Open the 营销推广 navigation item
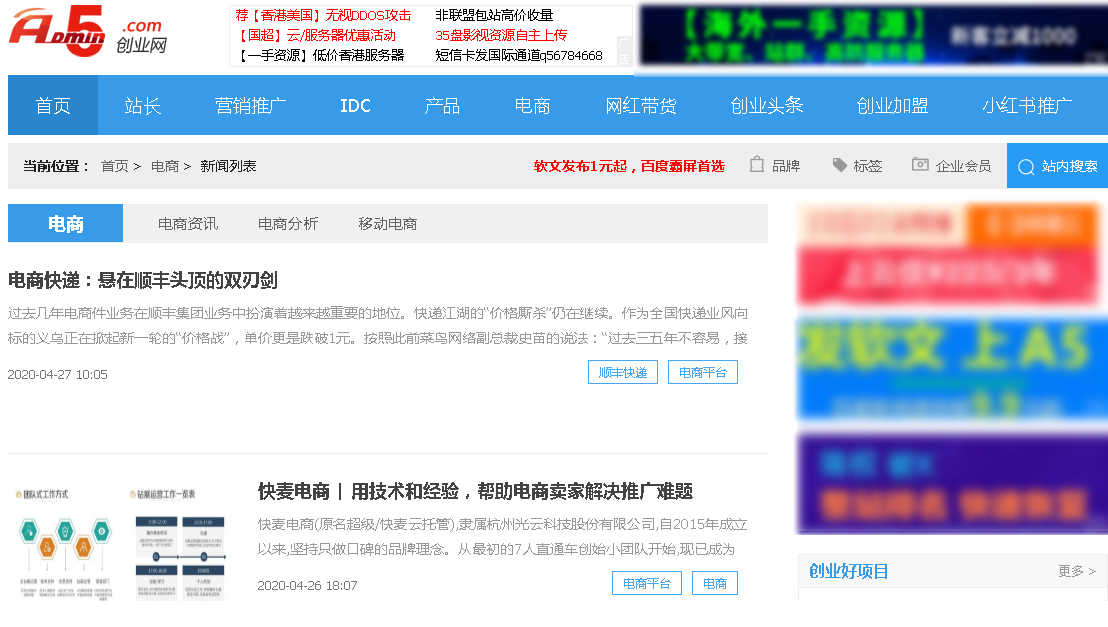This screenshot has width=1108, height=627. 253,104
